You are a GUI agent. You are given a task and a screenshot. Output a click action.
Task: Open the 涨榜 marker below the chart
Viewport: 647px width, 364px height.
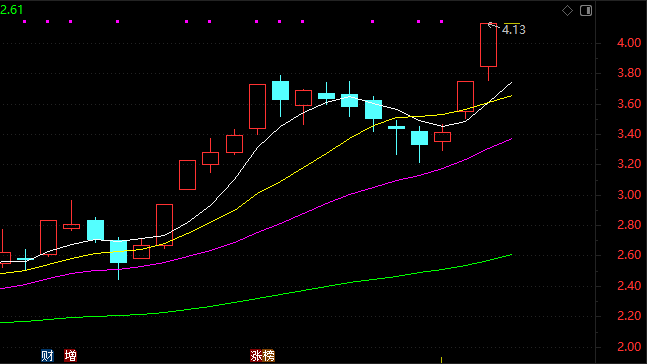tap(262, 355)
